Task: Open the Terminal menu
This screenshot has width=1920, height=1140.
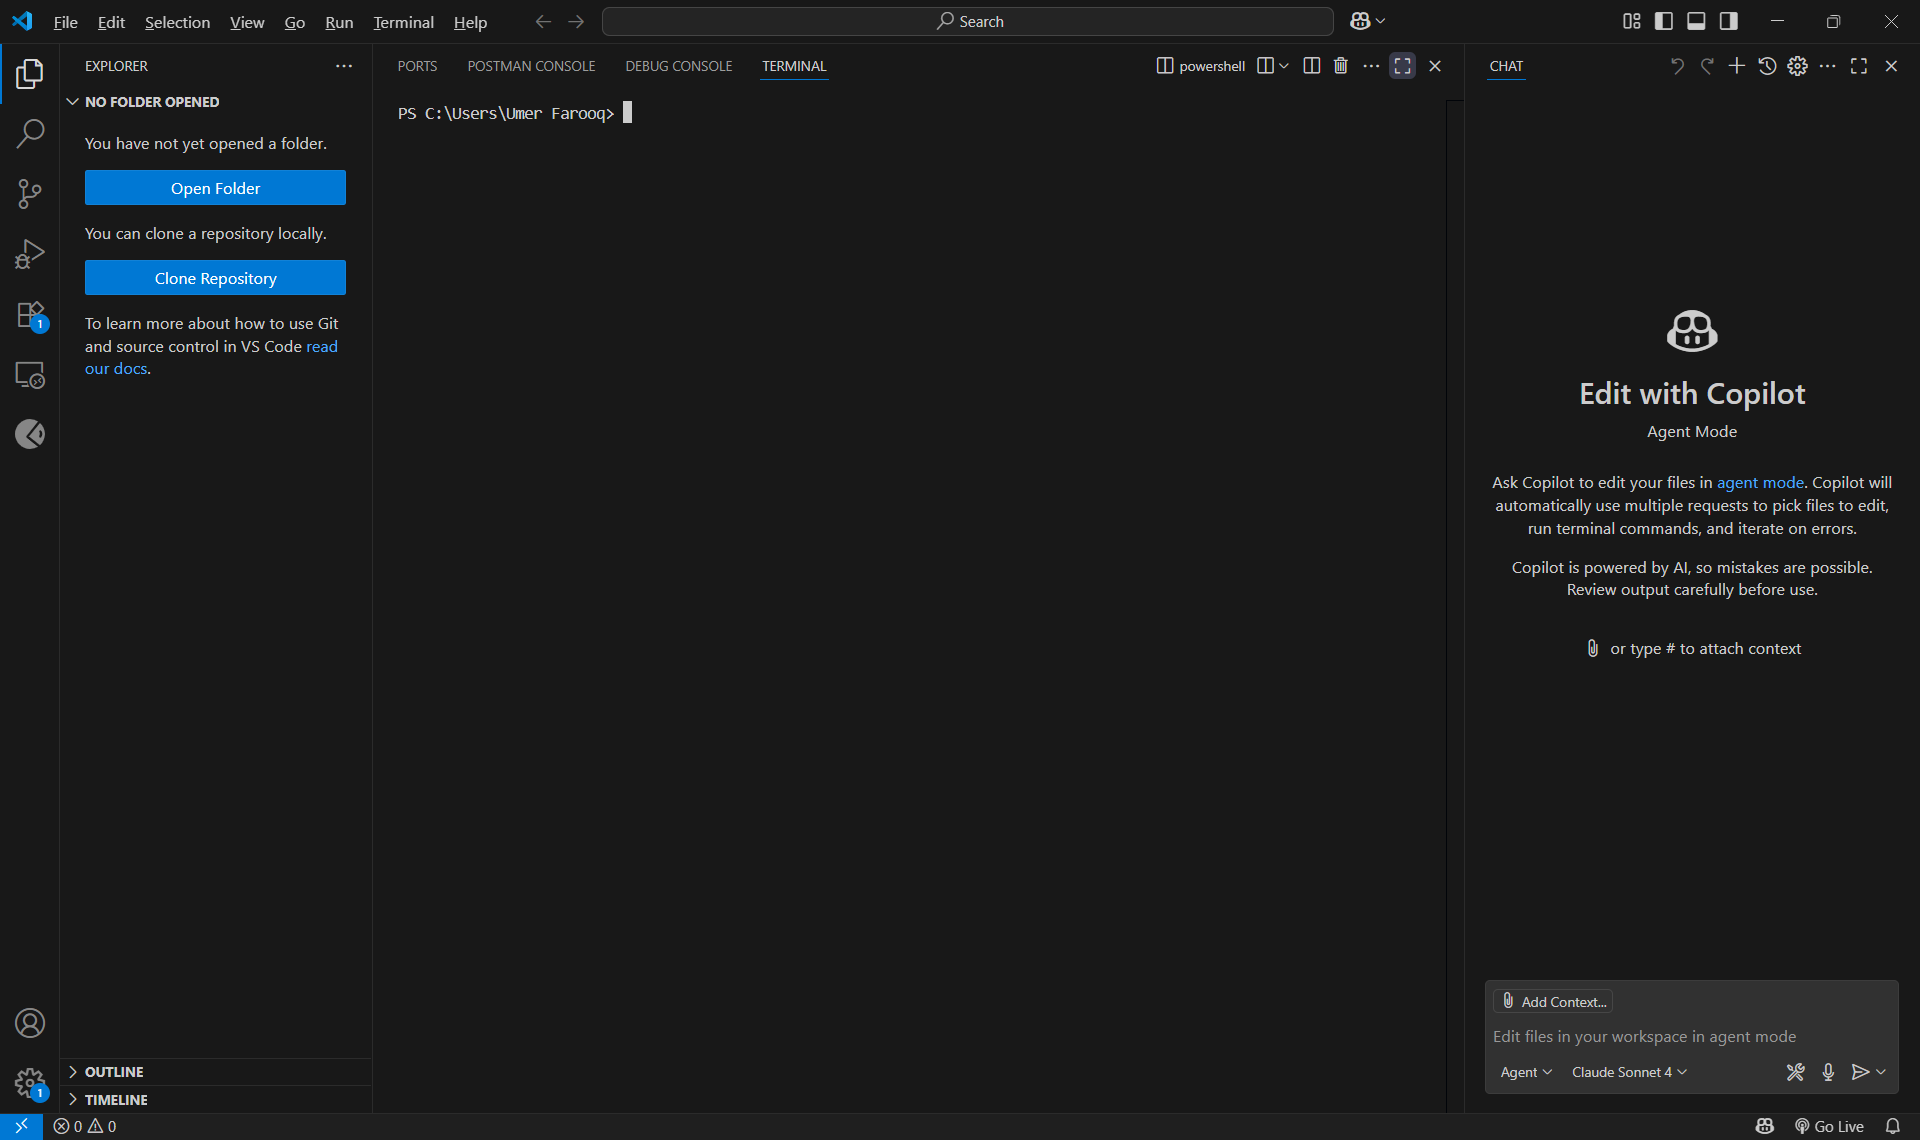Action: pos(402,21)
